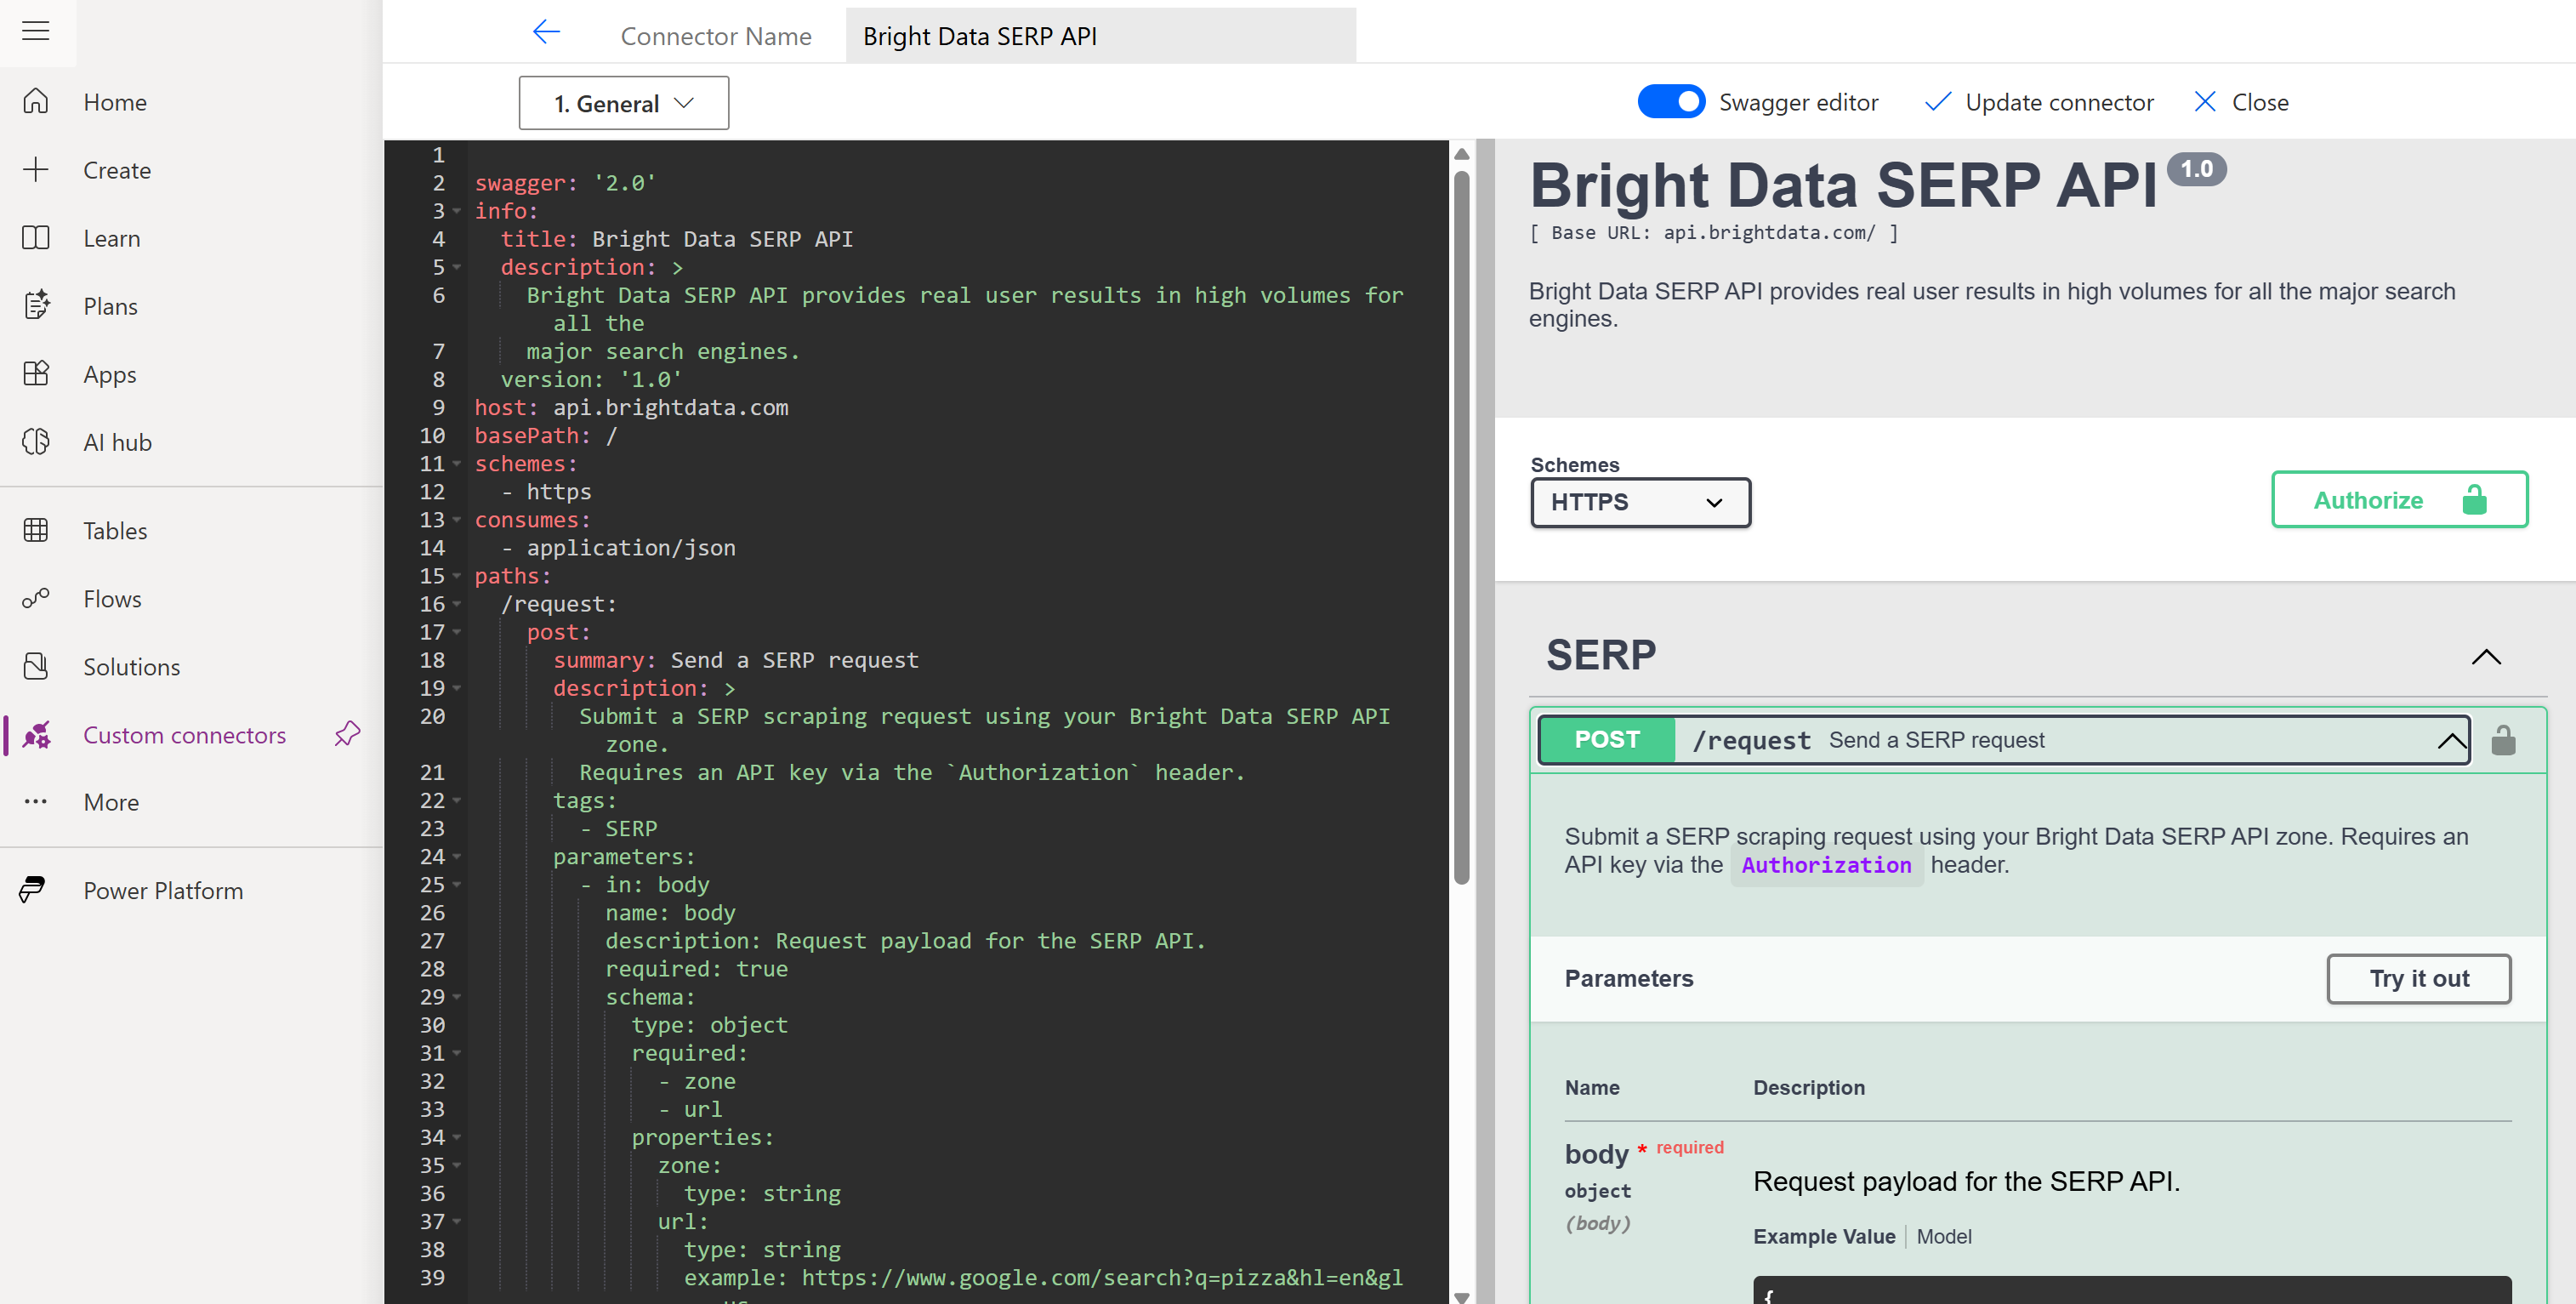
Task: Toggle the Swagger editor switch off
Action: coord(1670,102)
